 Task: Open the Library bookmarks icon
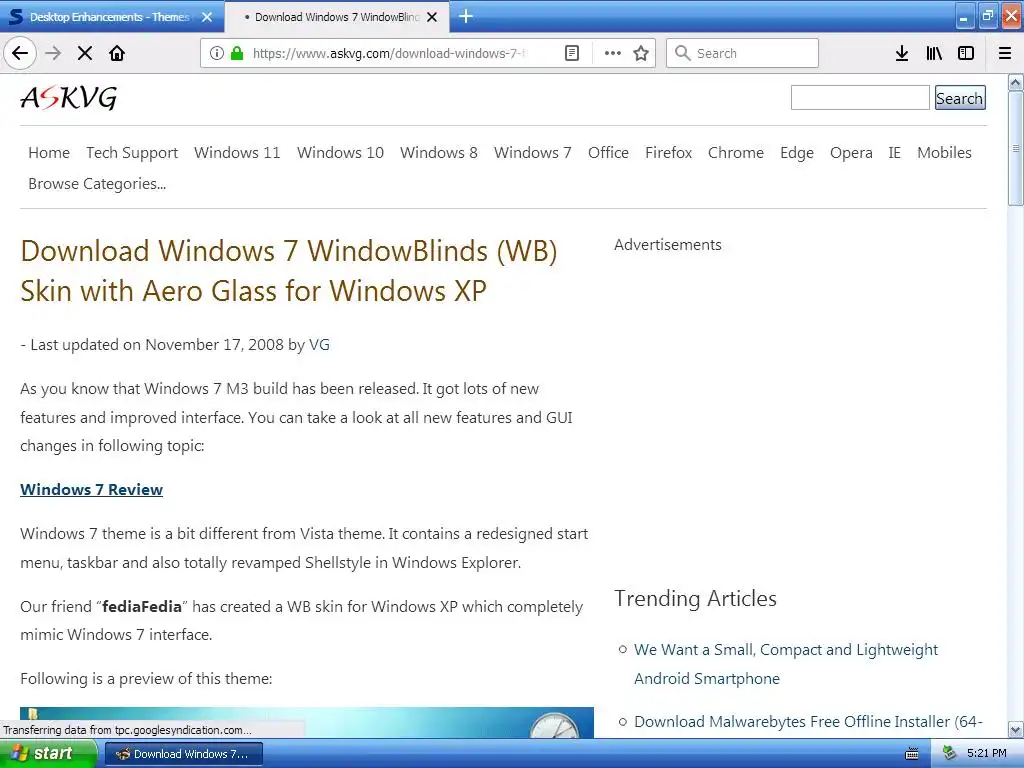pos(934,53)
